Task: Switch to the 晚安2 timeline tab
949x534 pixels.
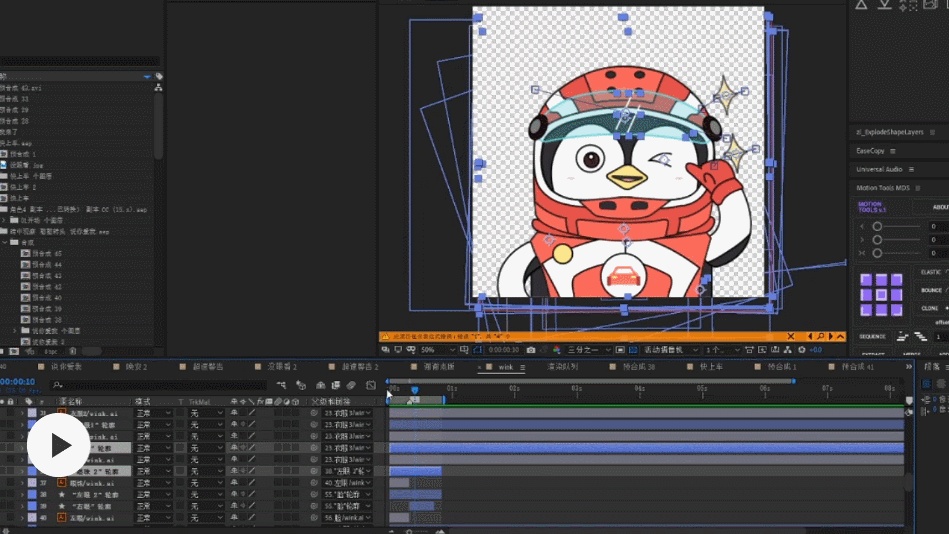Action: (136, 367)
